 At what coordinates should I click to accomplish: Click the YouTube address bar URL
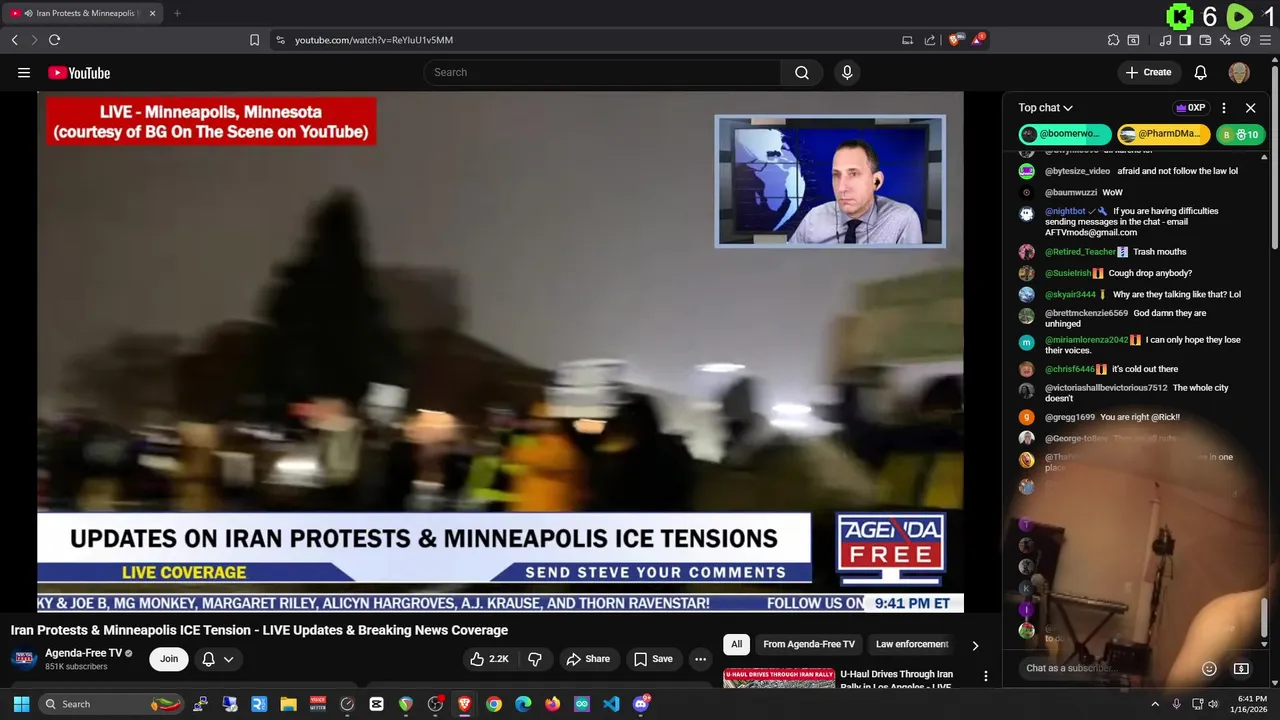[x=374, y=40]
